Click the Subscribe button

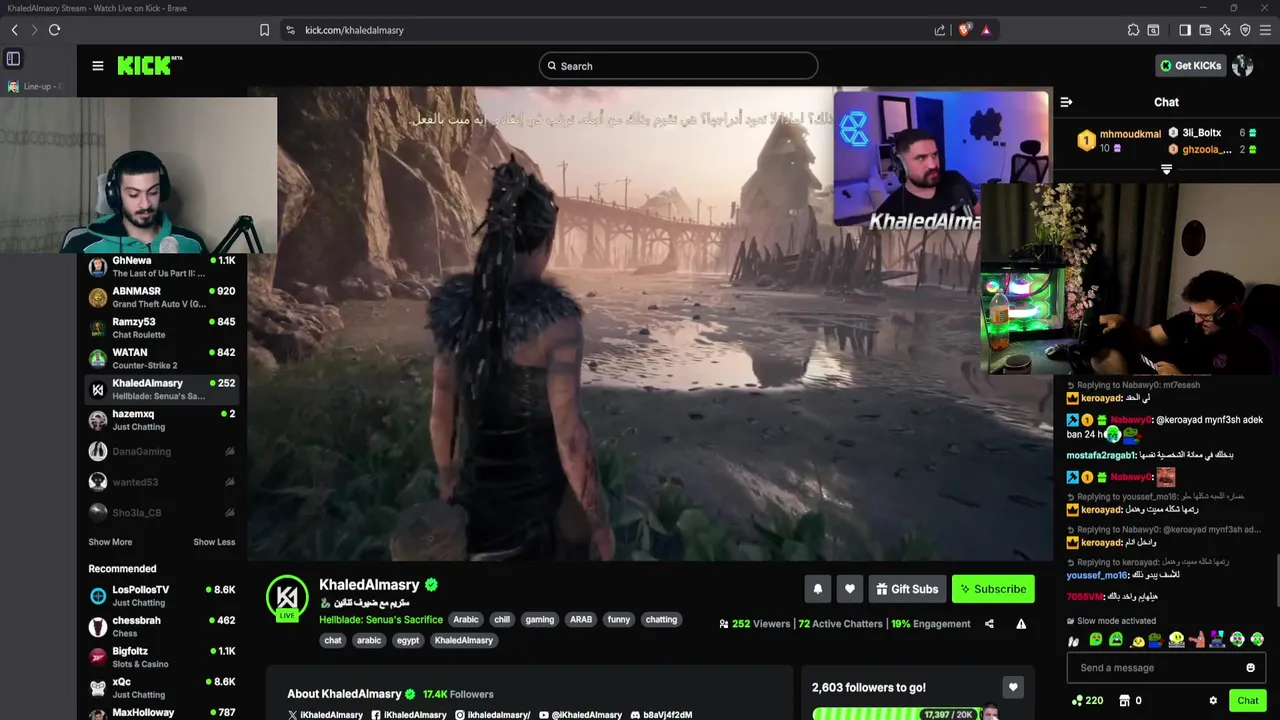(993, 589)
